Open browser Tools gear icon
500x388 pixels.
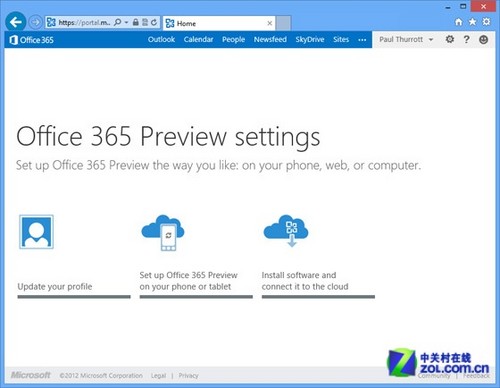tap(486, 22)
